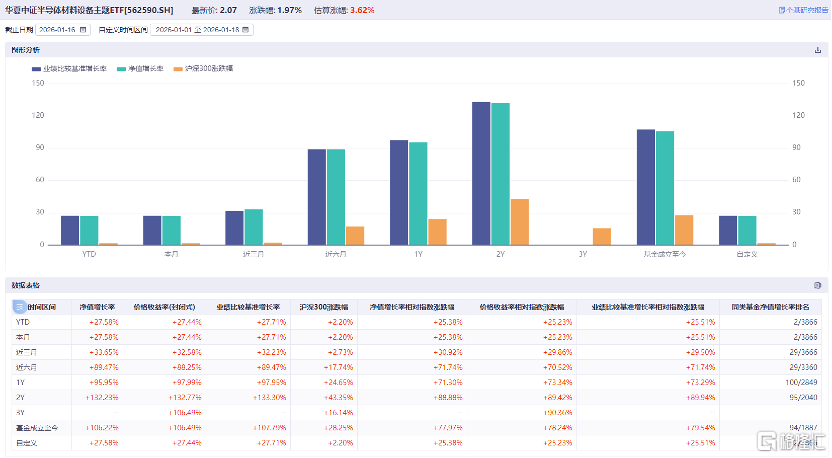Open calendar icon in custom date range field

[x=245, y=30]
